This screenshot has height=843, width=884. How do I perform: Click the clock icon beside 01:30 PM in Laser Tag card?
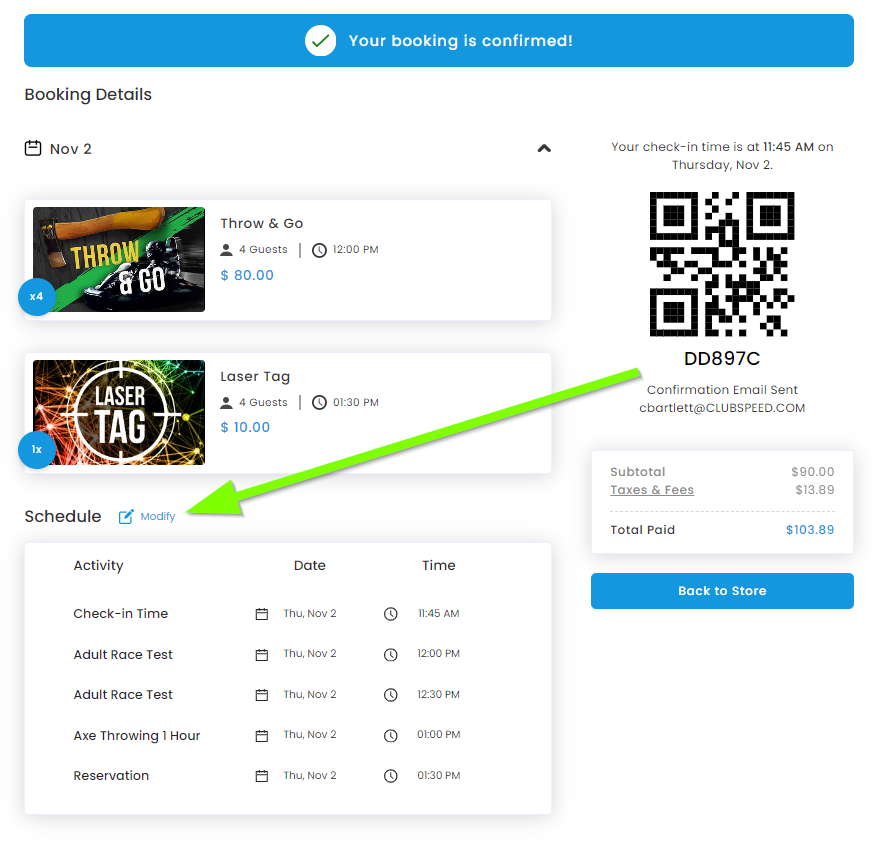pos(319,403)
